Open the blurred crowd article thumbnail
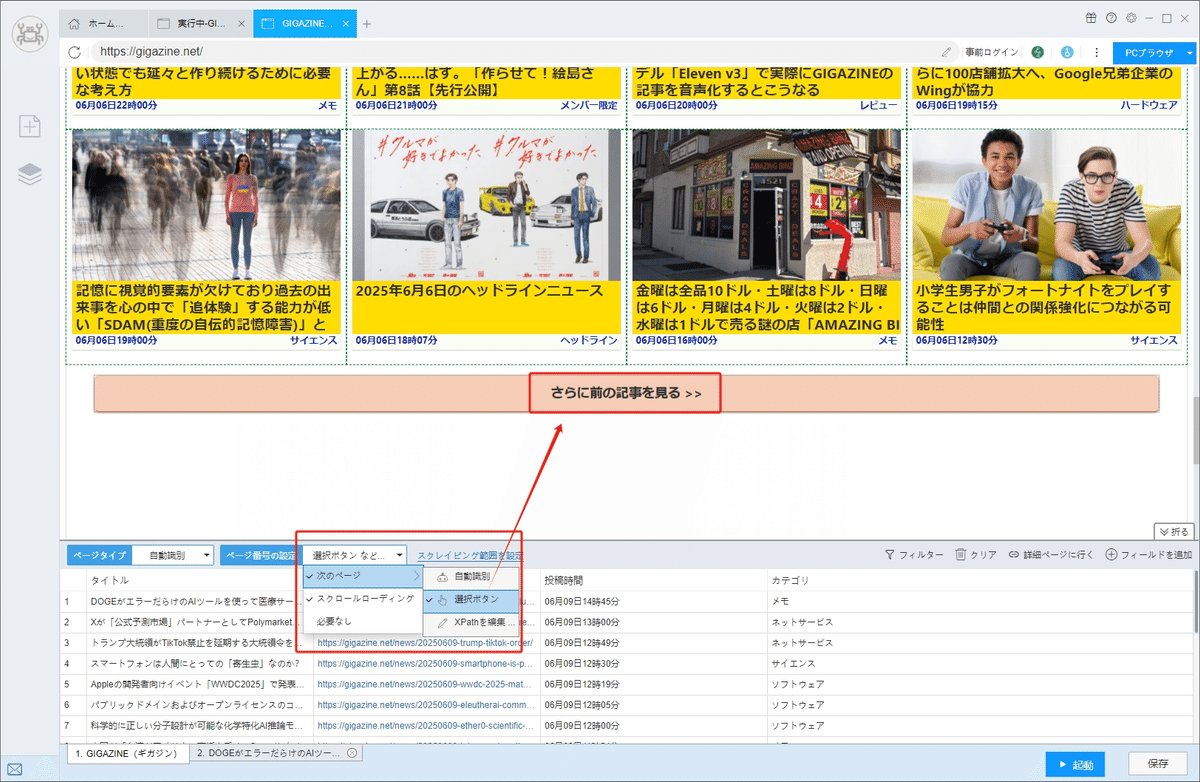Image resolution: width=1200 pixels, height=782 pixels. pos(207,204)
